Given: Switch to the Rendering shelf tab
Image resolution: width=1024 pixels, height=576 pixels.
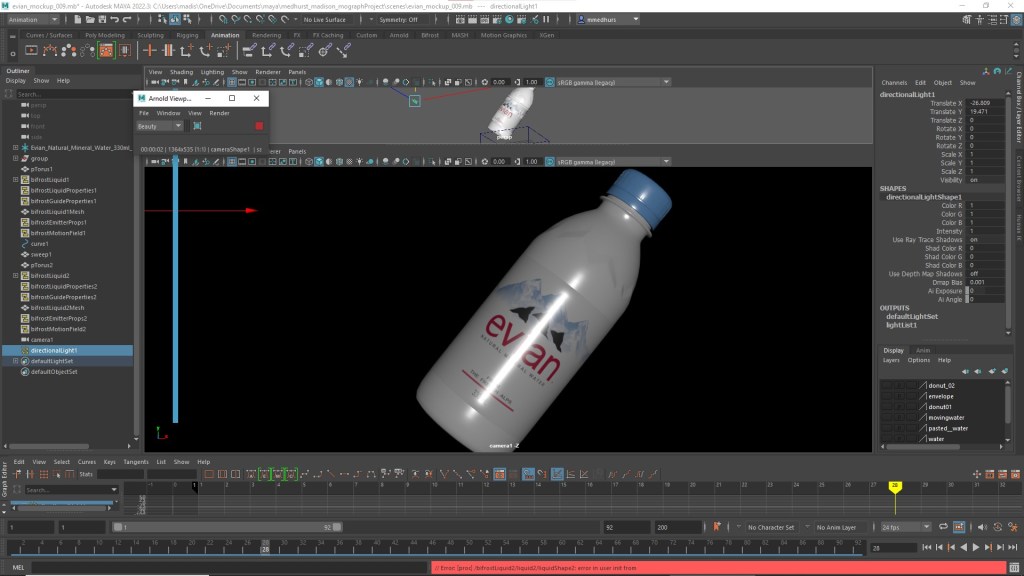Looking at the screenshot, I should click(x=266, y=35).
